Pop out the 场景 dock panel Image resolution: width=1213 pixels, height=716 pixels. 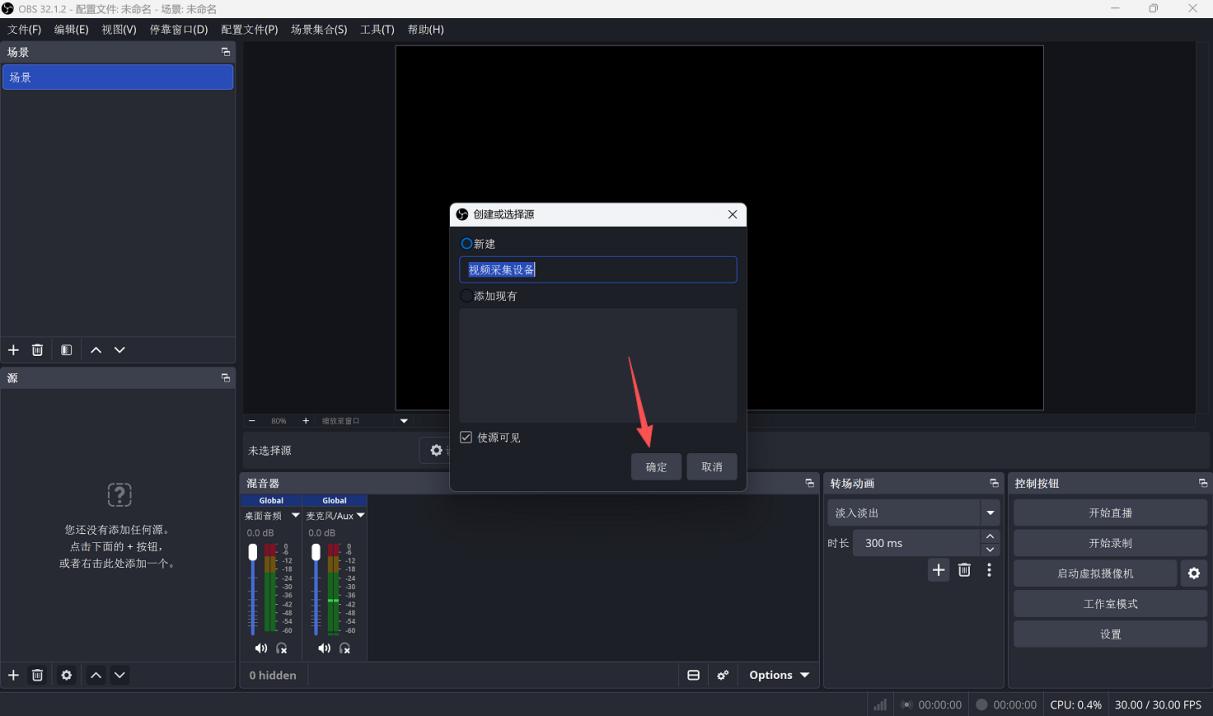[225, 52]
